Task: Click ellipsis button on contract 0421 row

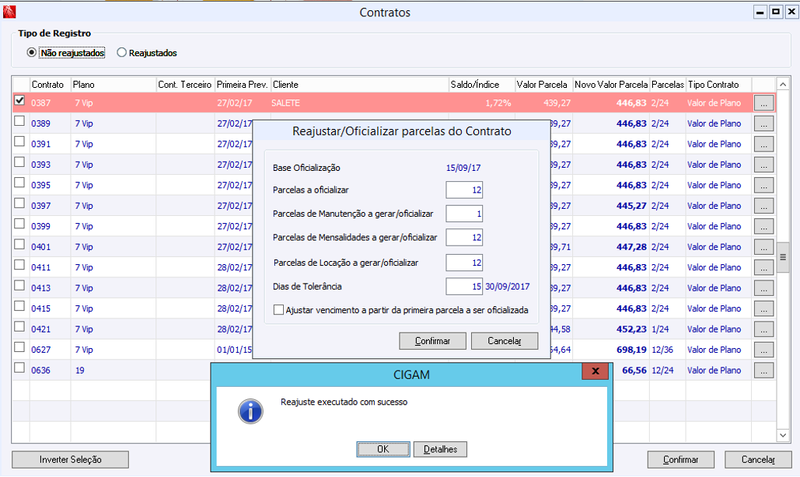Action: (x=763, y=329)
